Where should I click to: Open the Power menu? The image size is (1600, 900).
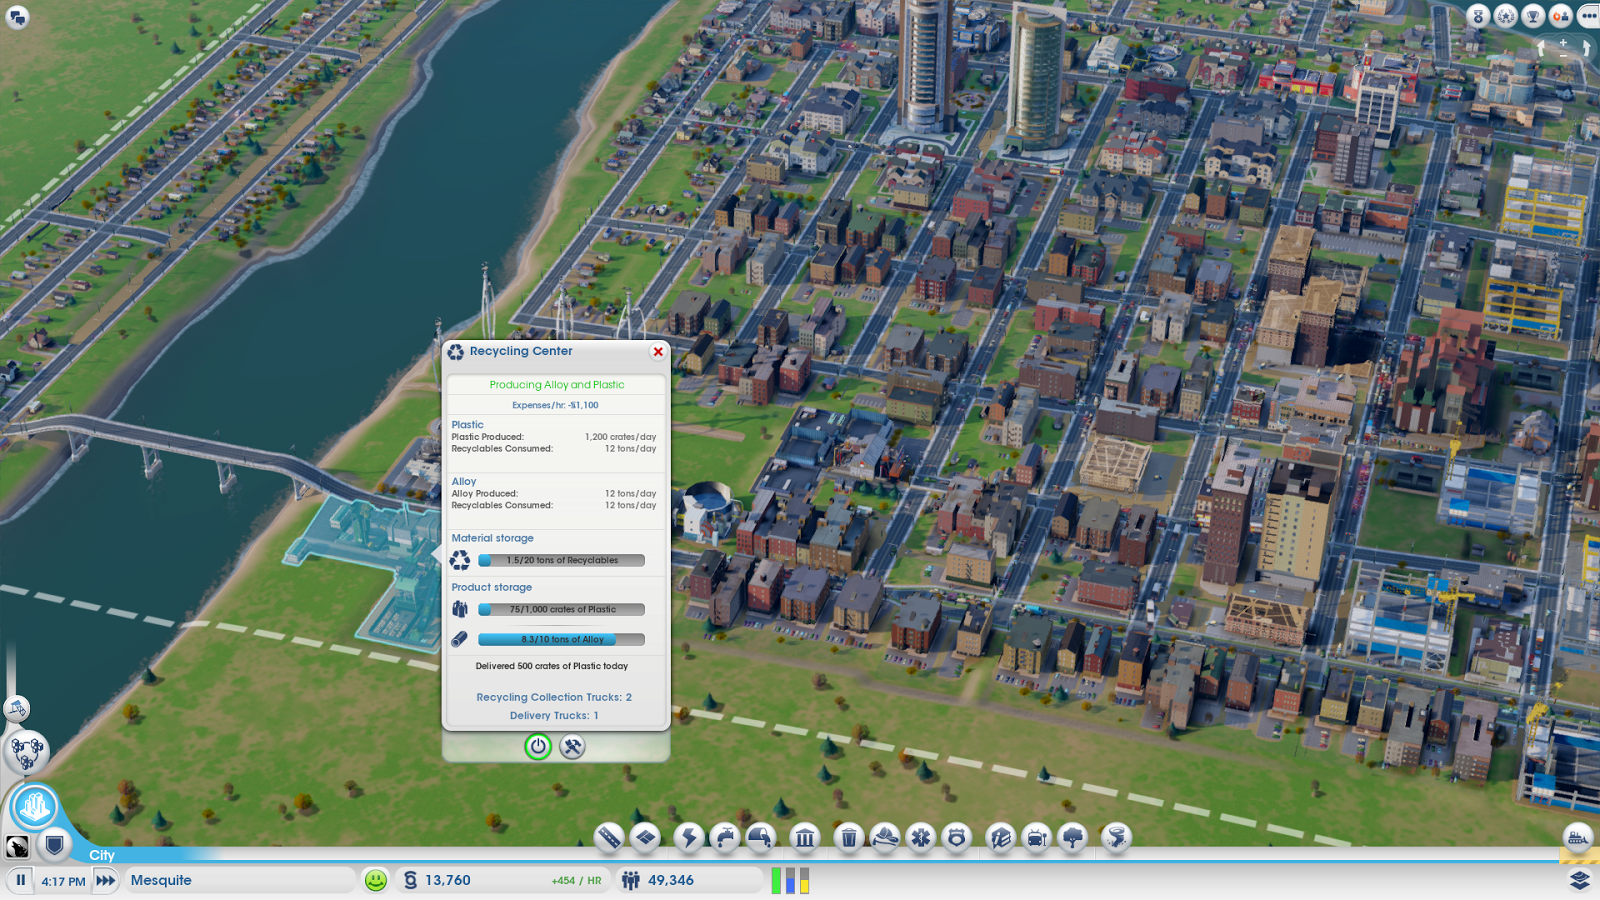[x=688, y=837]
